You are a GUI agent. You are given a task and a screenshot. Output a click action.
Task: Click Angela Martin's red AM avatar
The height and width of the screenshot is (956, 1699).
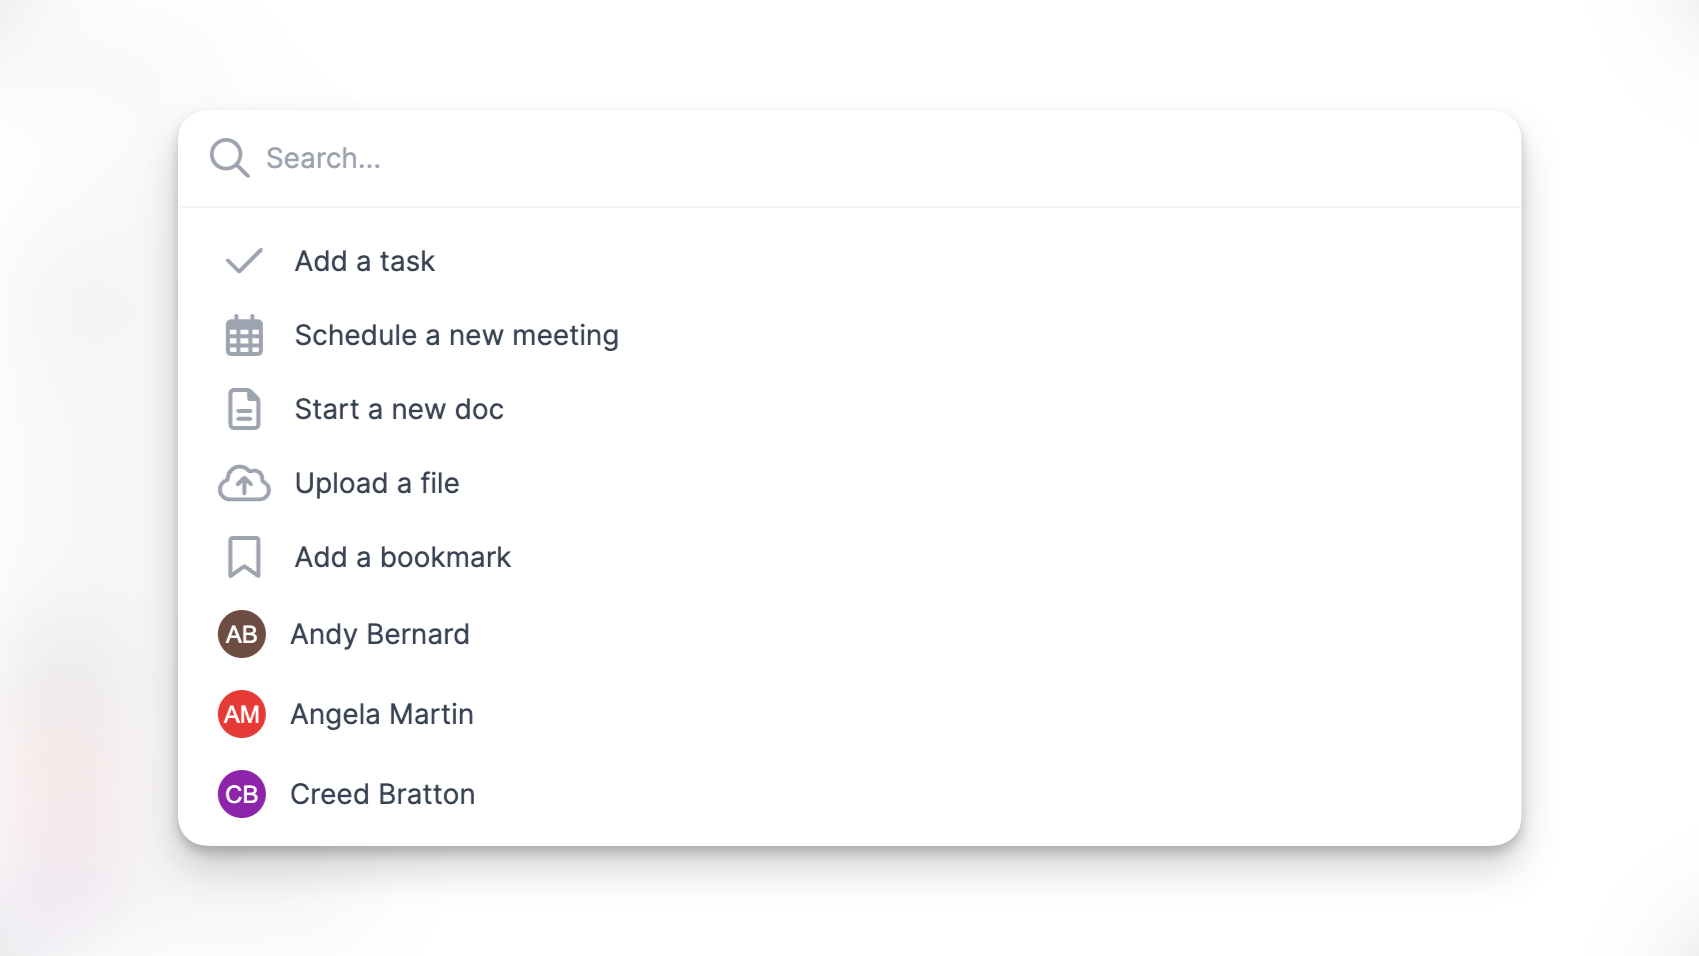click(242, 714)
